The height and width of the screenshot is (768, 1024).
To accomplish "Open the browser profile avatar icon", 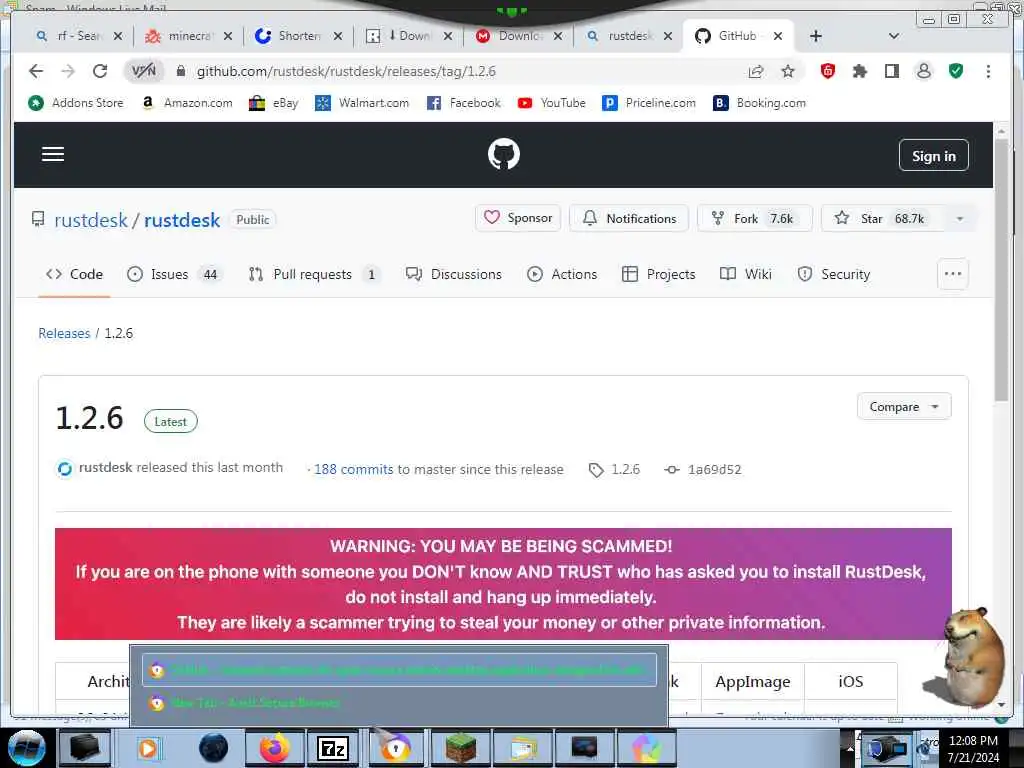I will (923, 71).
